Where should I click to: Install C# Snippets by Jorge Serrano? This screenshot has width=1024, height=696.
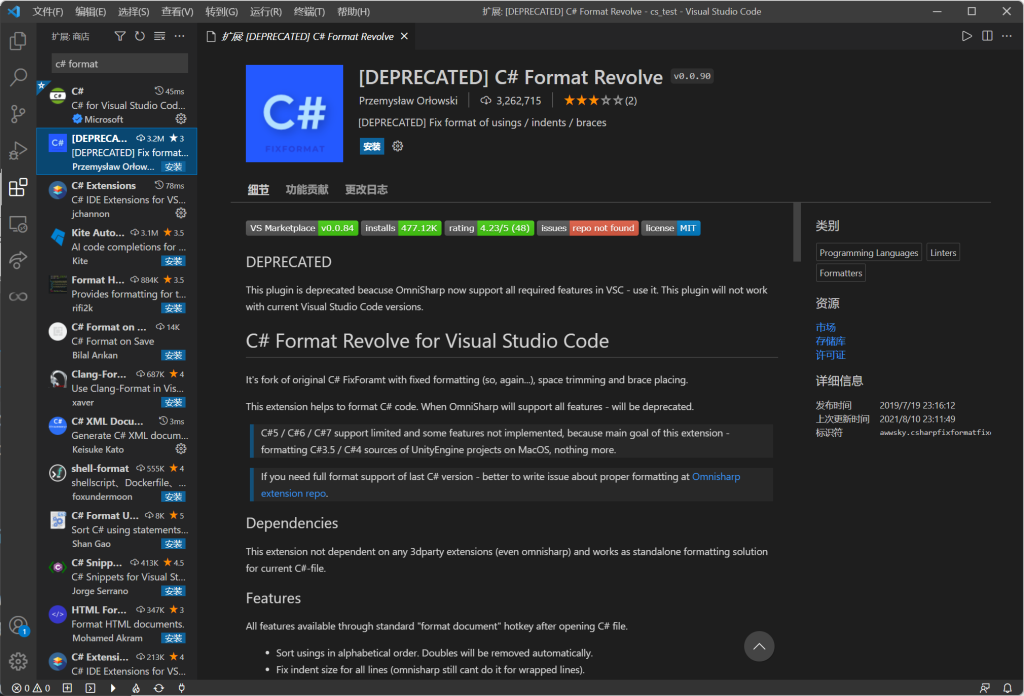174,591
